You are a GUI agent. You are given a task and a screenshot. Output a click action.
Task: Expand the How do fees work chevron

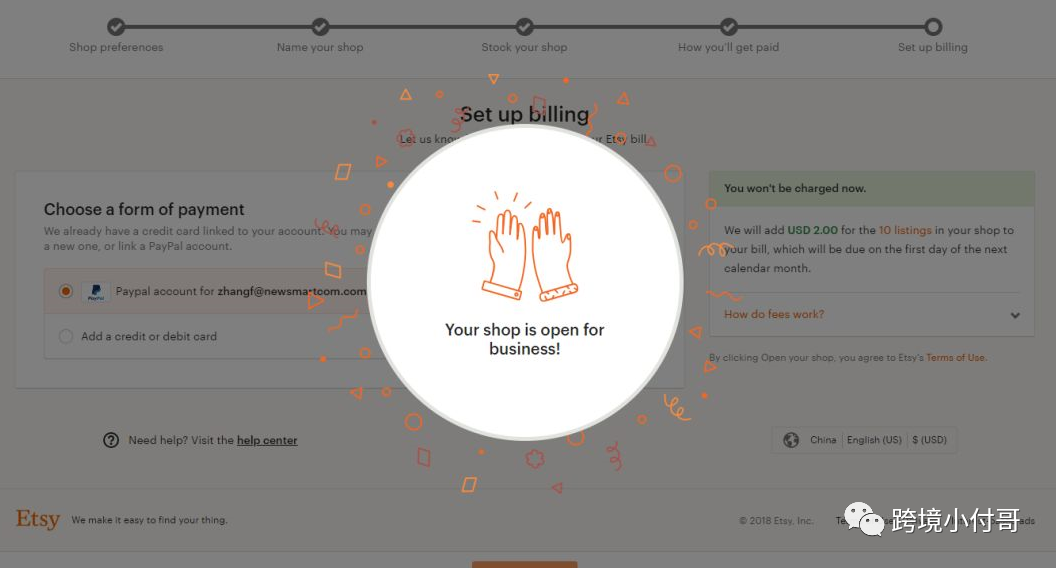click(1015, 315)
